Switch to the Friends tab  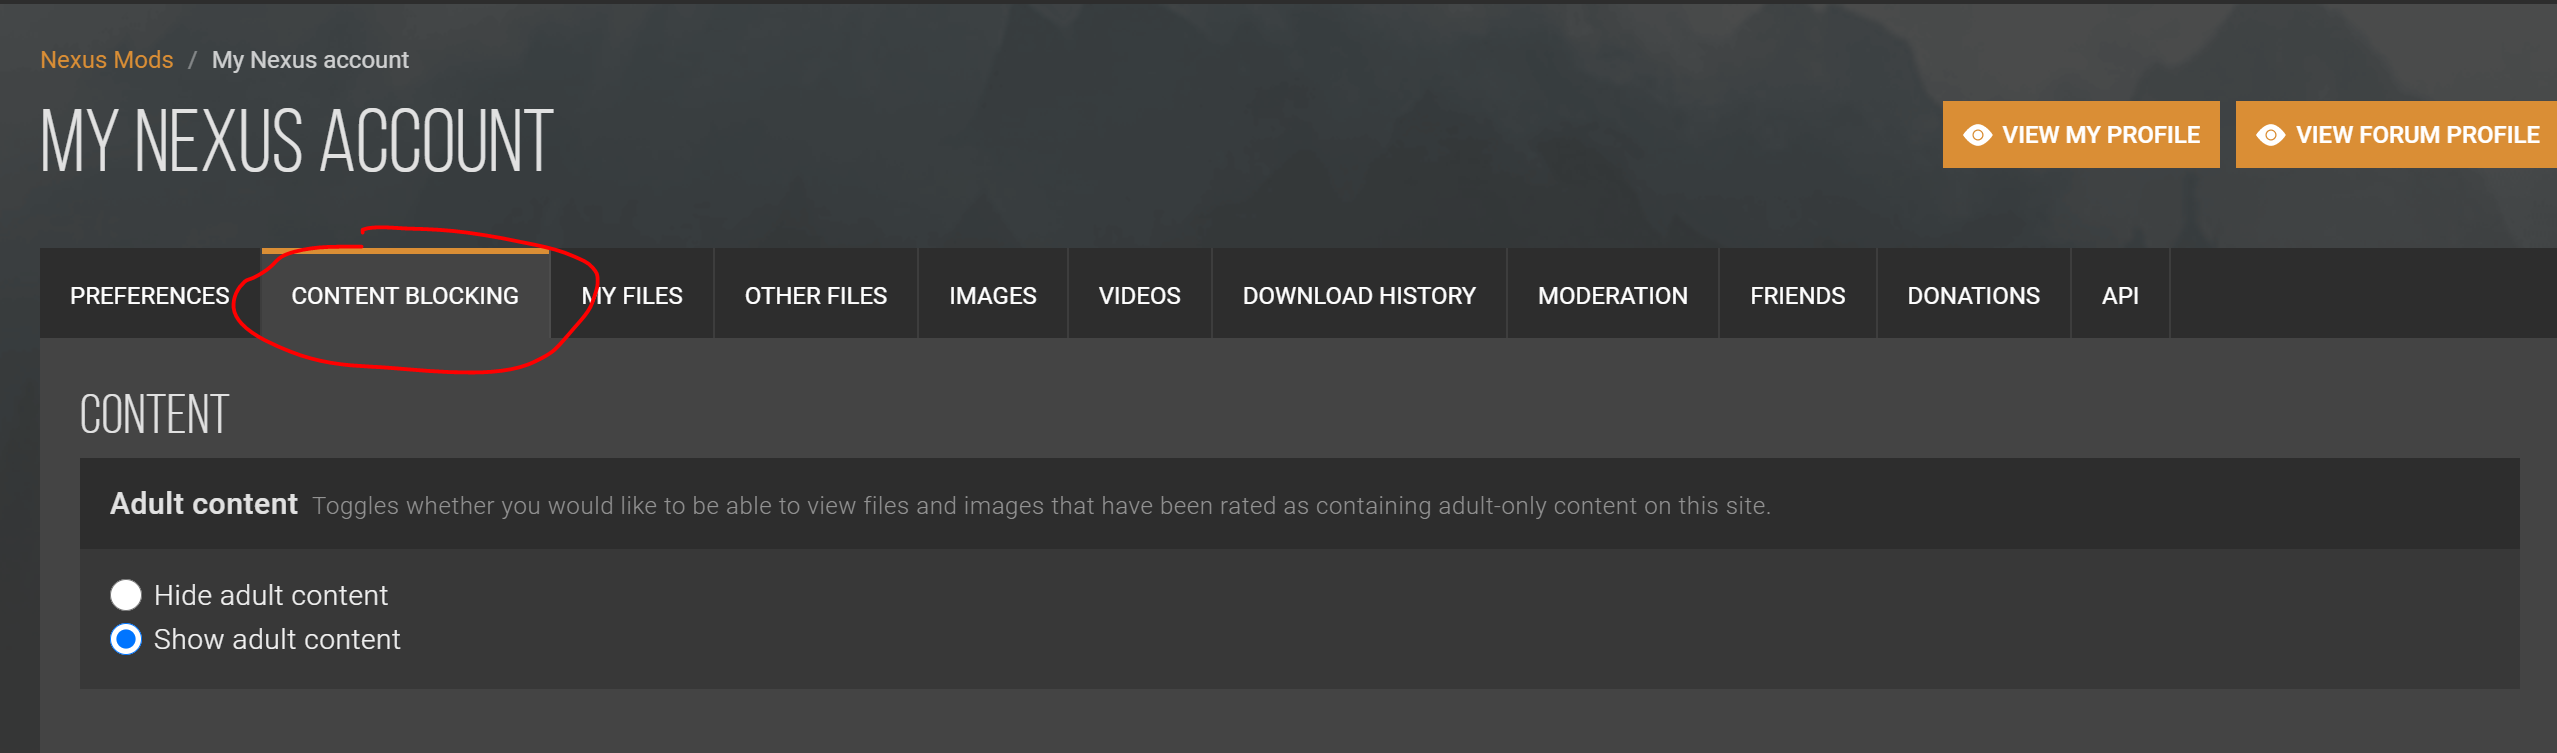(x=1798, y=296)
